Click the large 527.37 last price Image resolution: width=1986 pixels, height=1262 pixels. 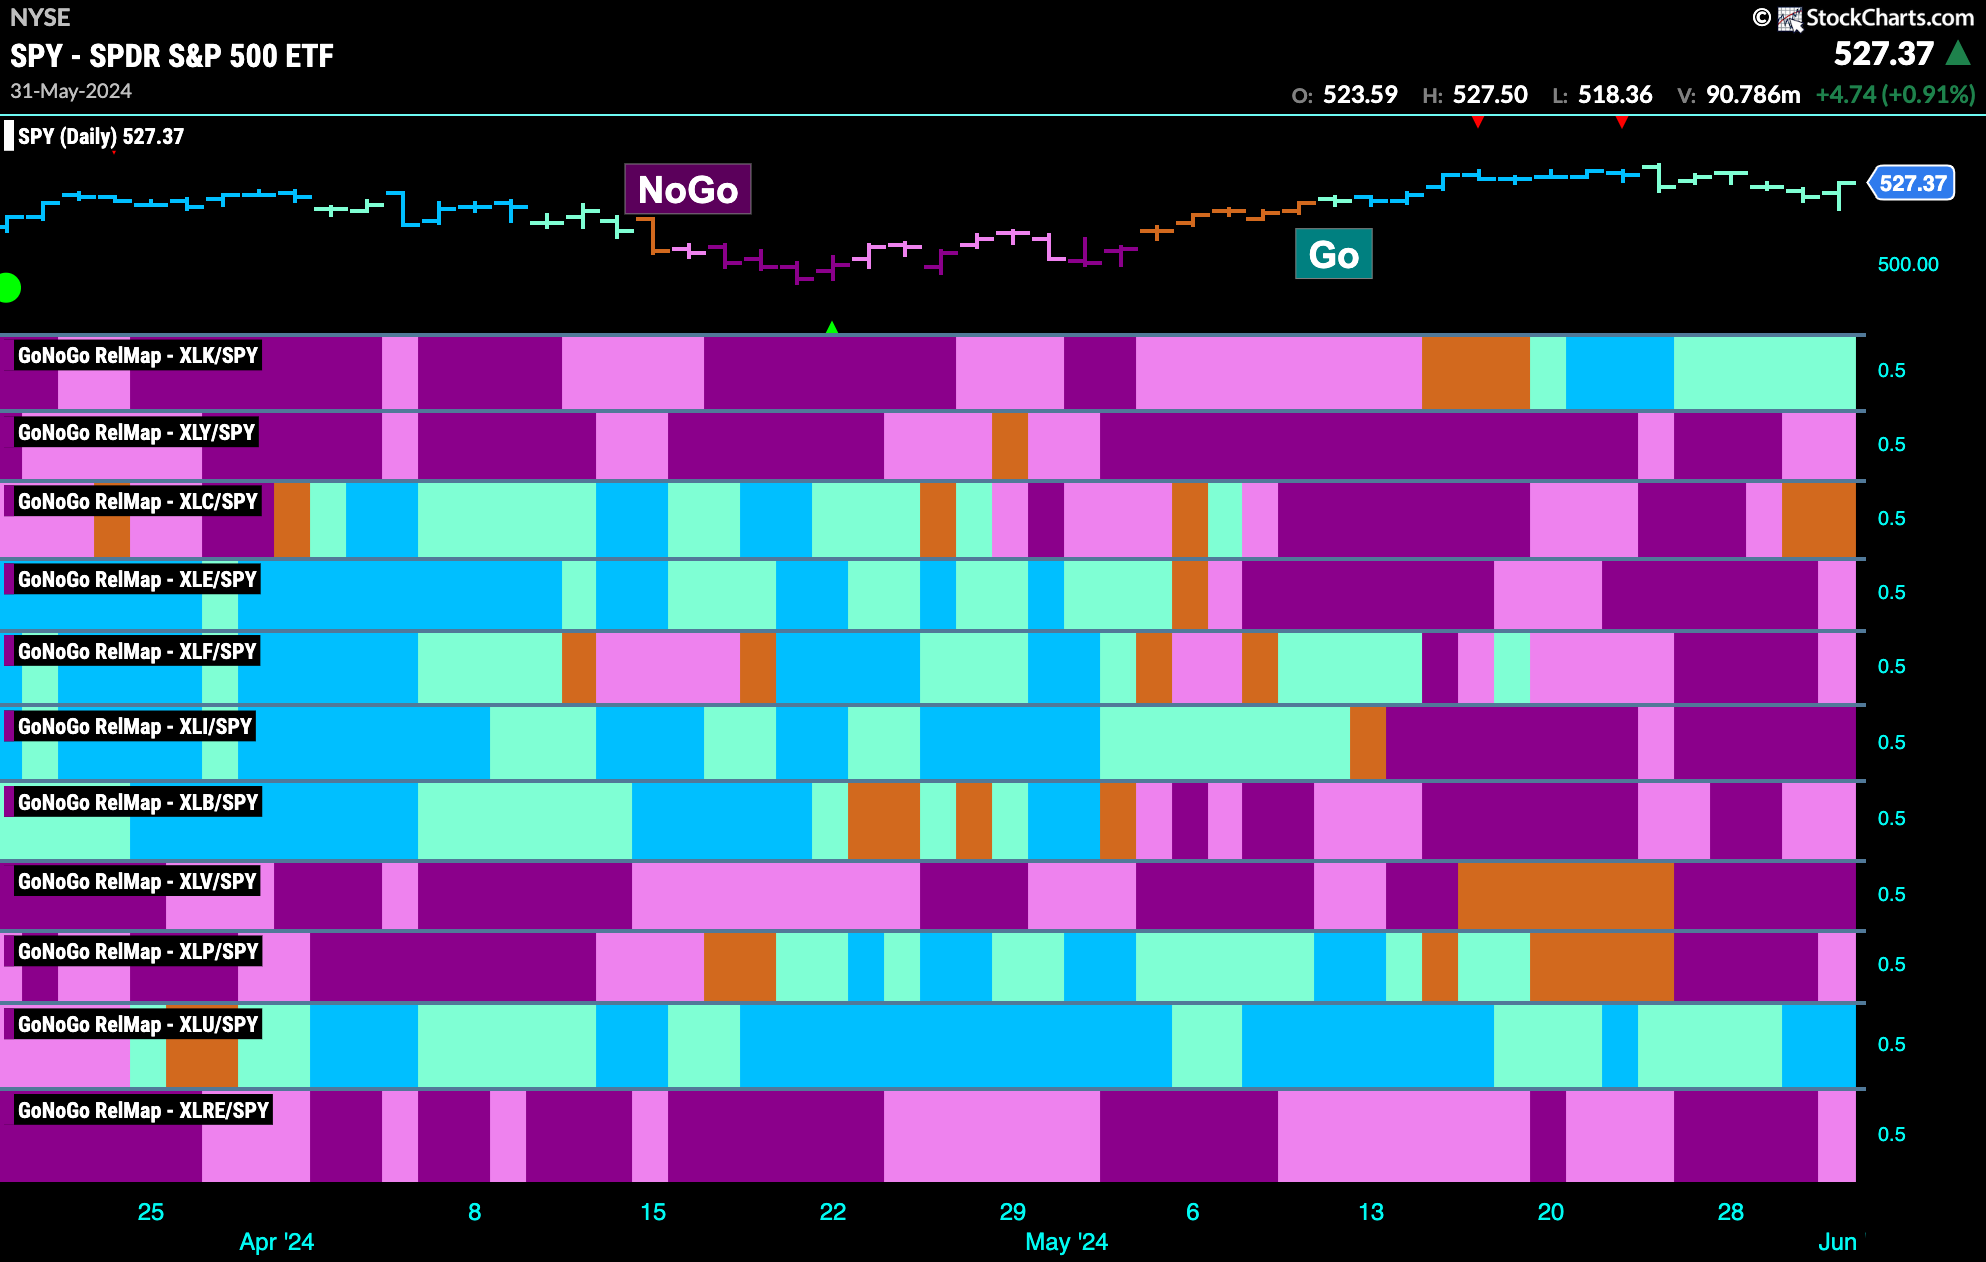[x=1884, y=54]
